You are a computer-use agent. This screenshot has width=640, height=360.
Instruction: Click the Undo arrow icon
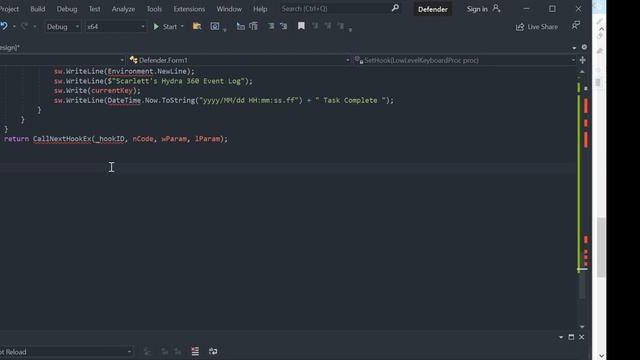[4, 27]
